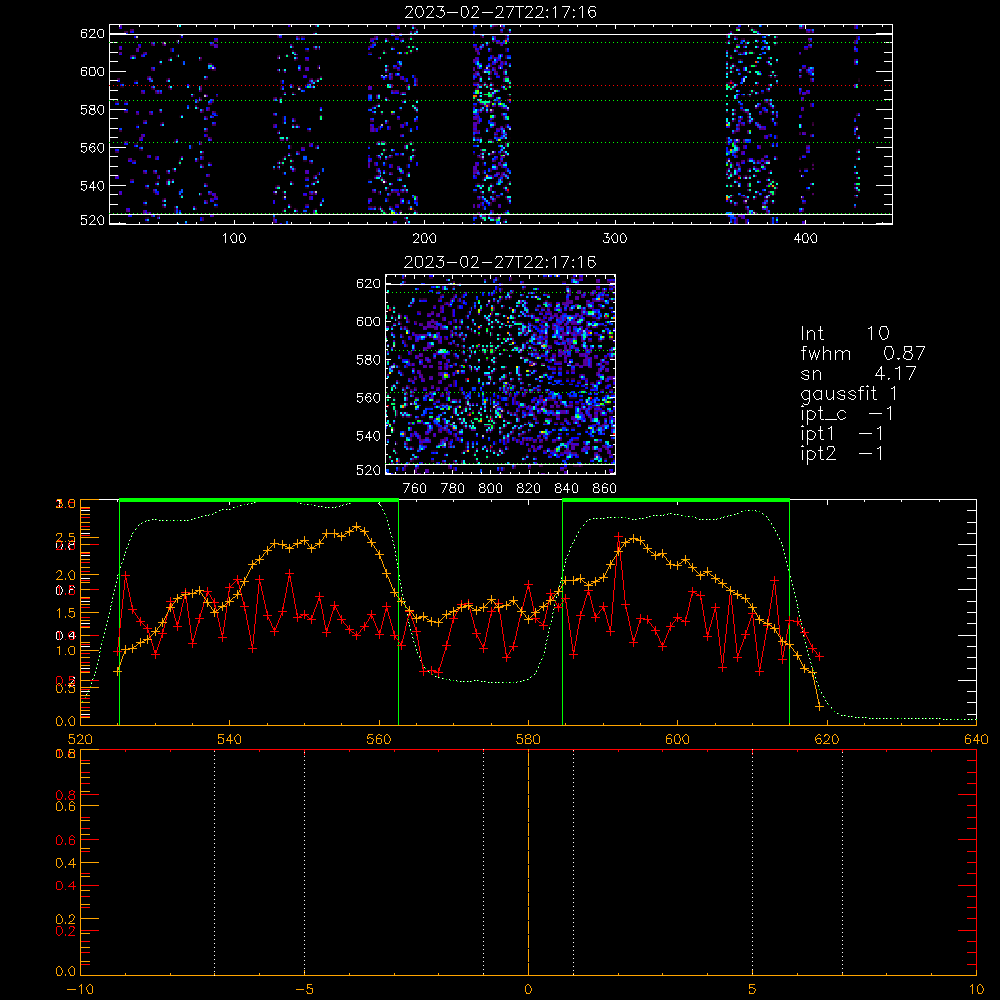Click the middle plot title timestamp
The height and width of the screenshot is (1000, 1000).
[x=500, y=262]
